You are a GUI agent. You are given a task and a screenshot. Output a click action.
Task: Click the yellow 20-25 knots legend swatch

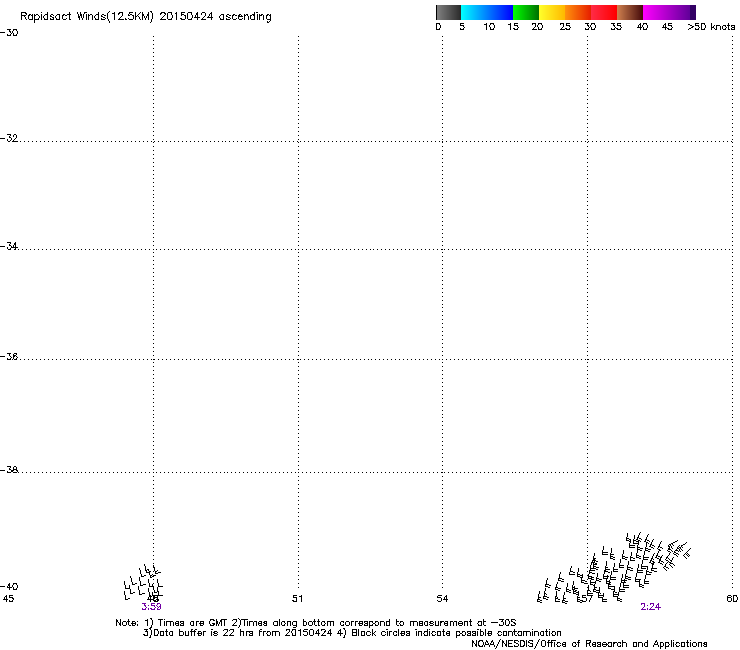[552, 12]
